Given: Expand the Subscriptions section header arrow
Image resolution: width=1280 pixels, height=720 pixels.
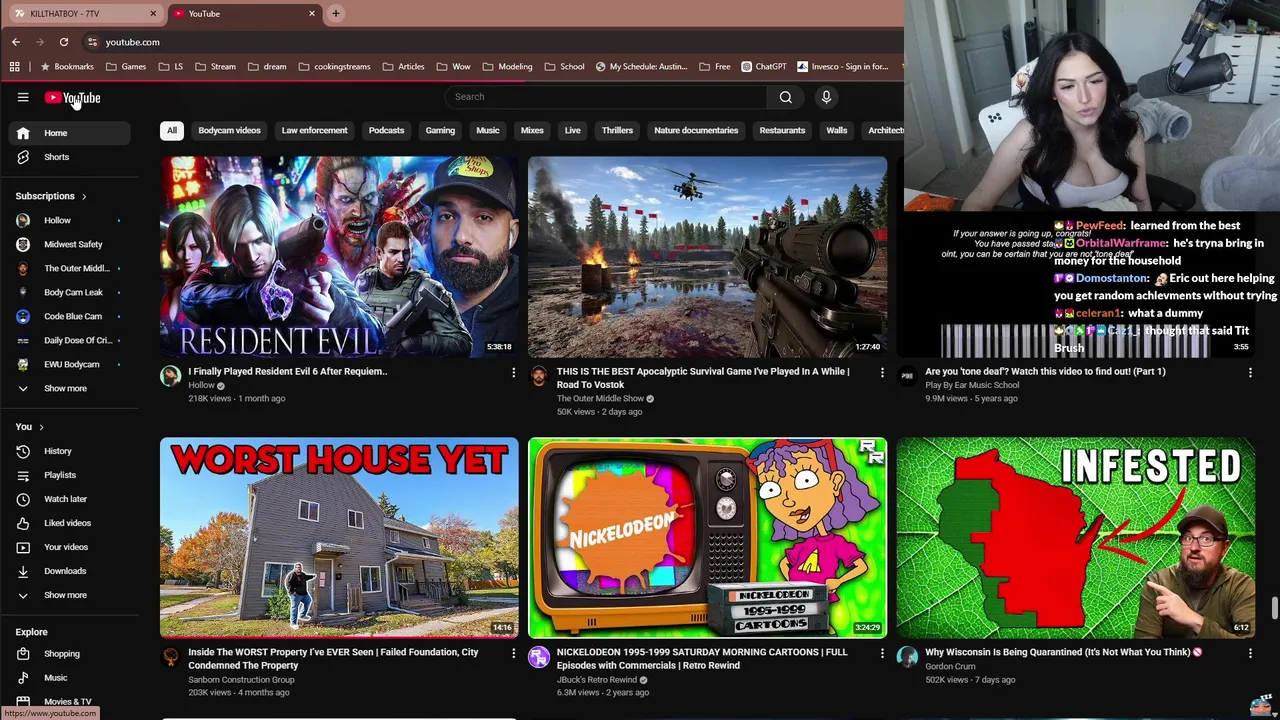Looking at the screenshot, I should click(x=84, y=197).
